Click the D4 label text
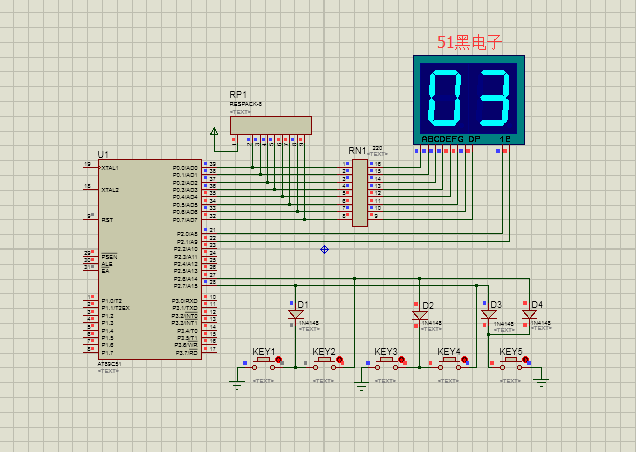This screenshot has width=636, height=452. coord(537,305)
